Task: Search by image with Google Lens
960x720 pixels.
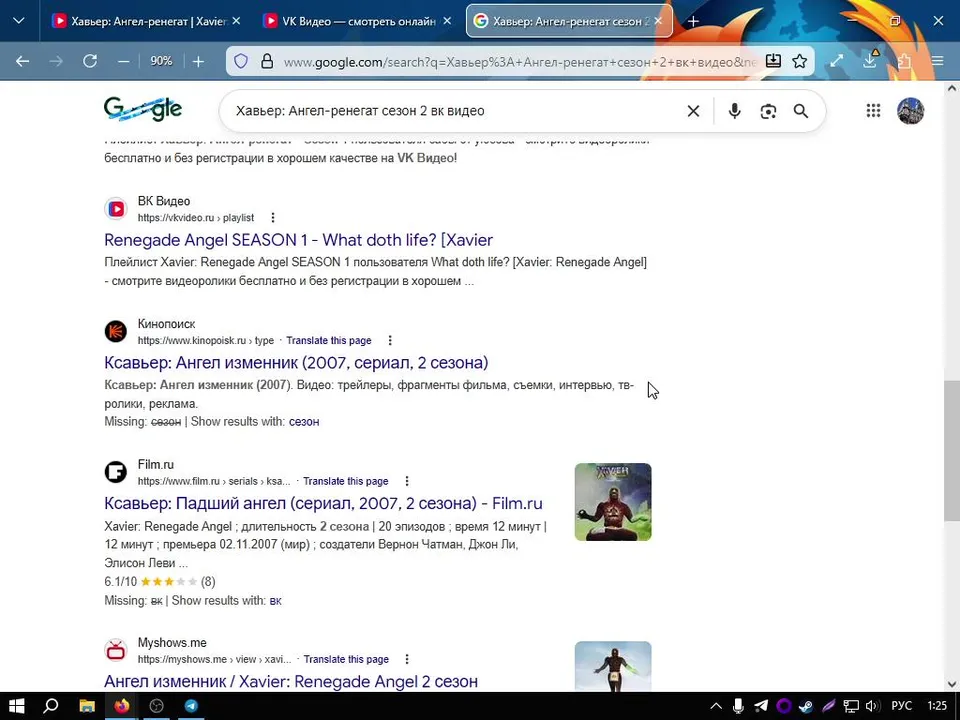Action: click(768, 111)
